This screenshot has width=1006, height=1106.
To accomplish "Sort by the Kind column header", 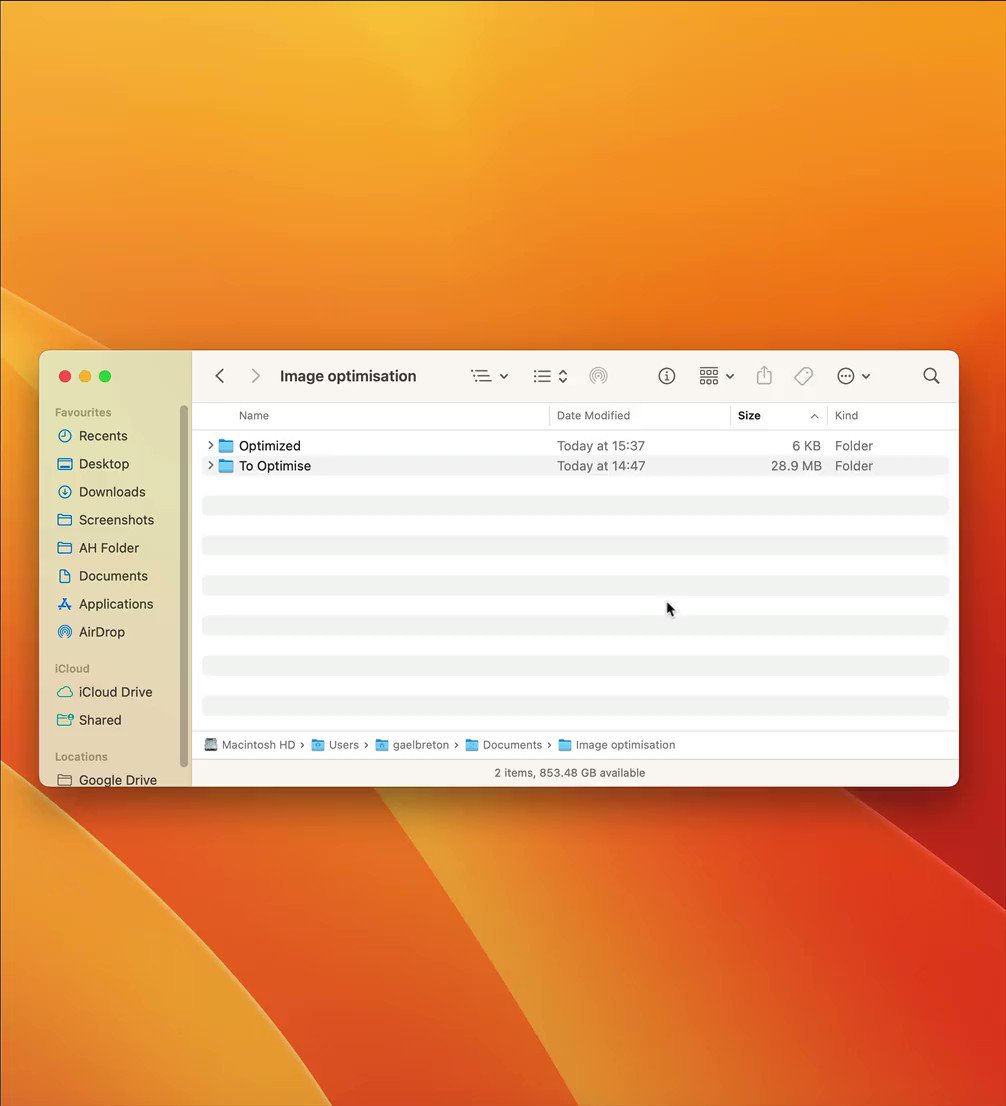I will pyautogui.click(x=847, y=415).
